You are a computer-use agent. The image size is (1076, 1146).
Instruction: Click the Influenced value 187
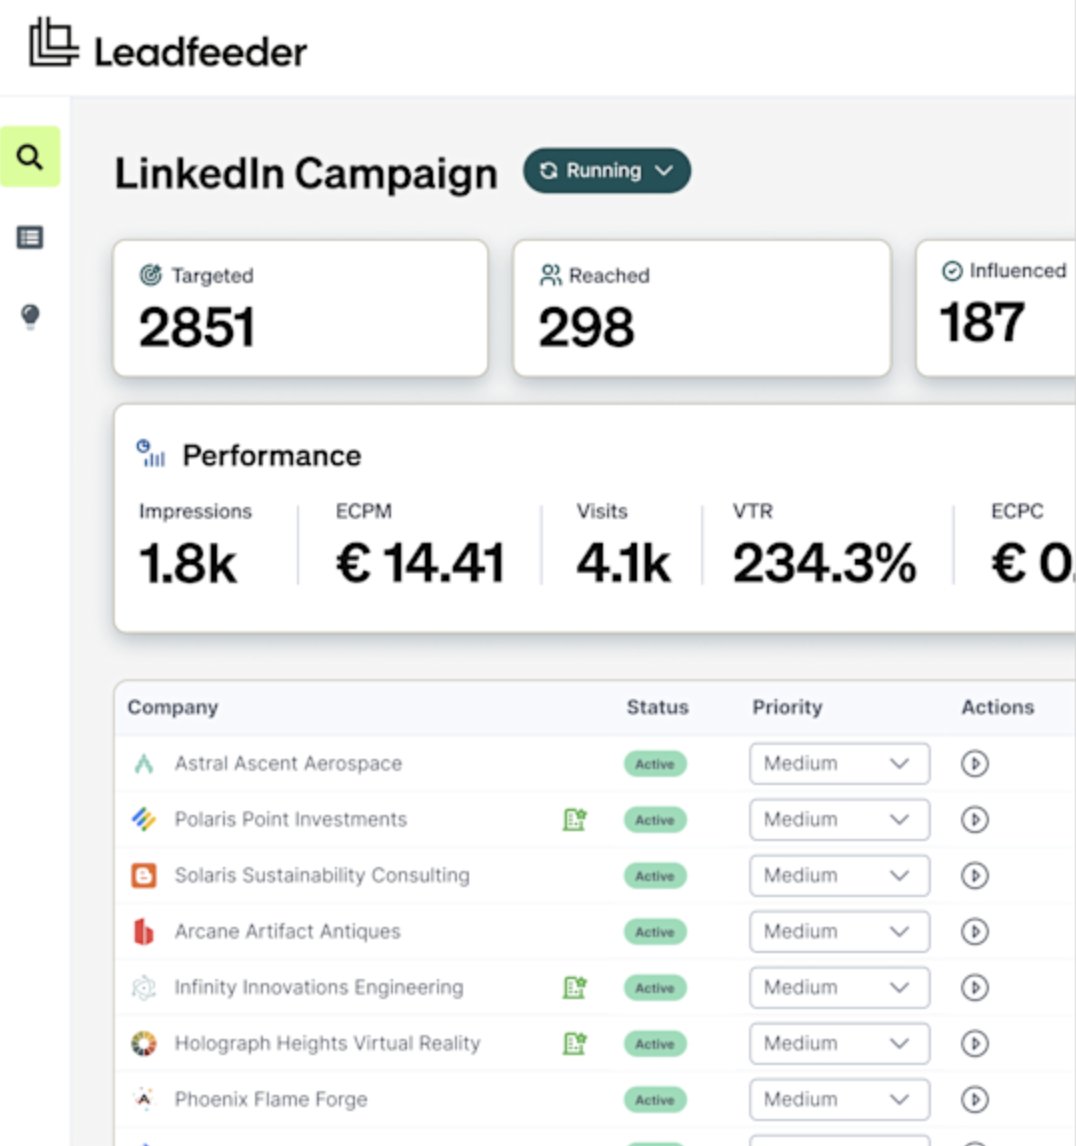(982, 322)
